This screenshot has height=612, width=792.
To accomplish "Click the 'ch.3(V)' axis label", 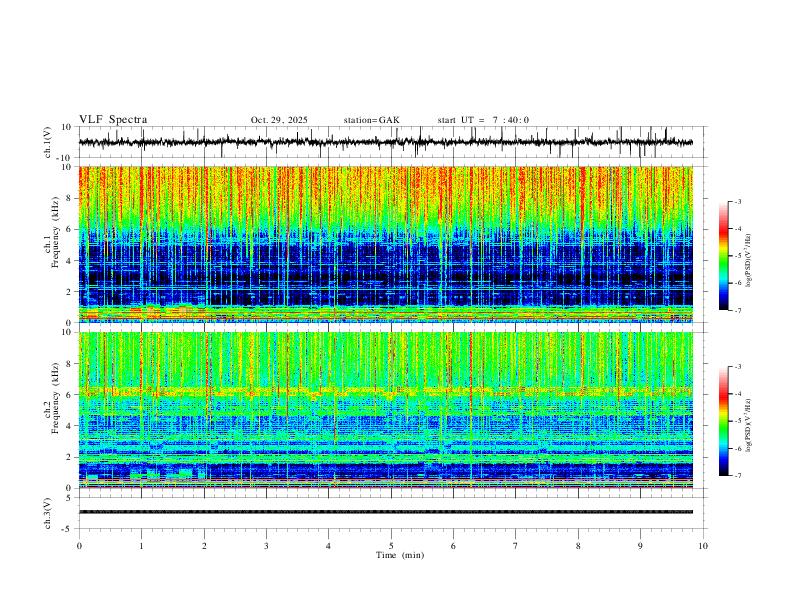I will point(48,513).
